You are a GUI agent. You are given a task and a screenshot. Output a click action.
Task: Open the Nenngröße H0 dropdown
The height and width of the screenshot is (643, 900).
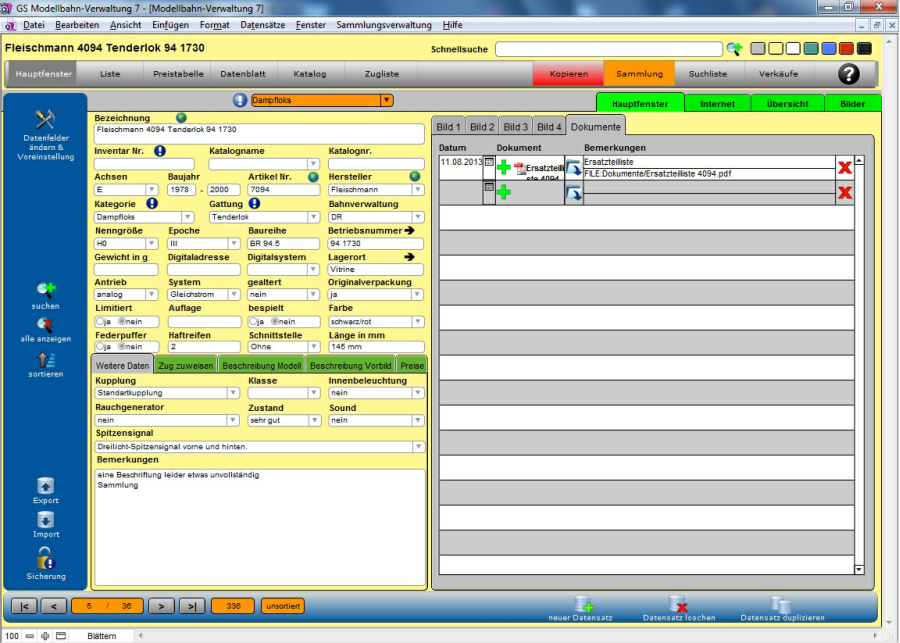(152, 243)
